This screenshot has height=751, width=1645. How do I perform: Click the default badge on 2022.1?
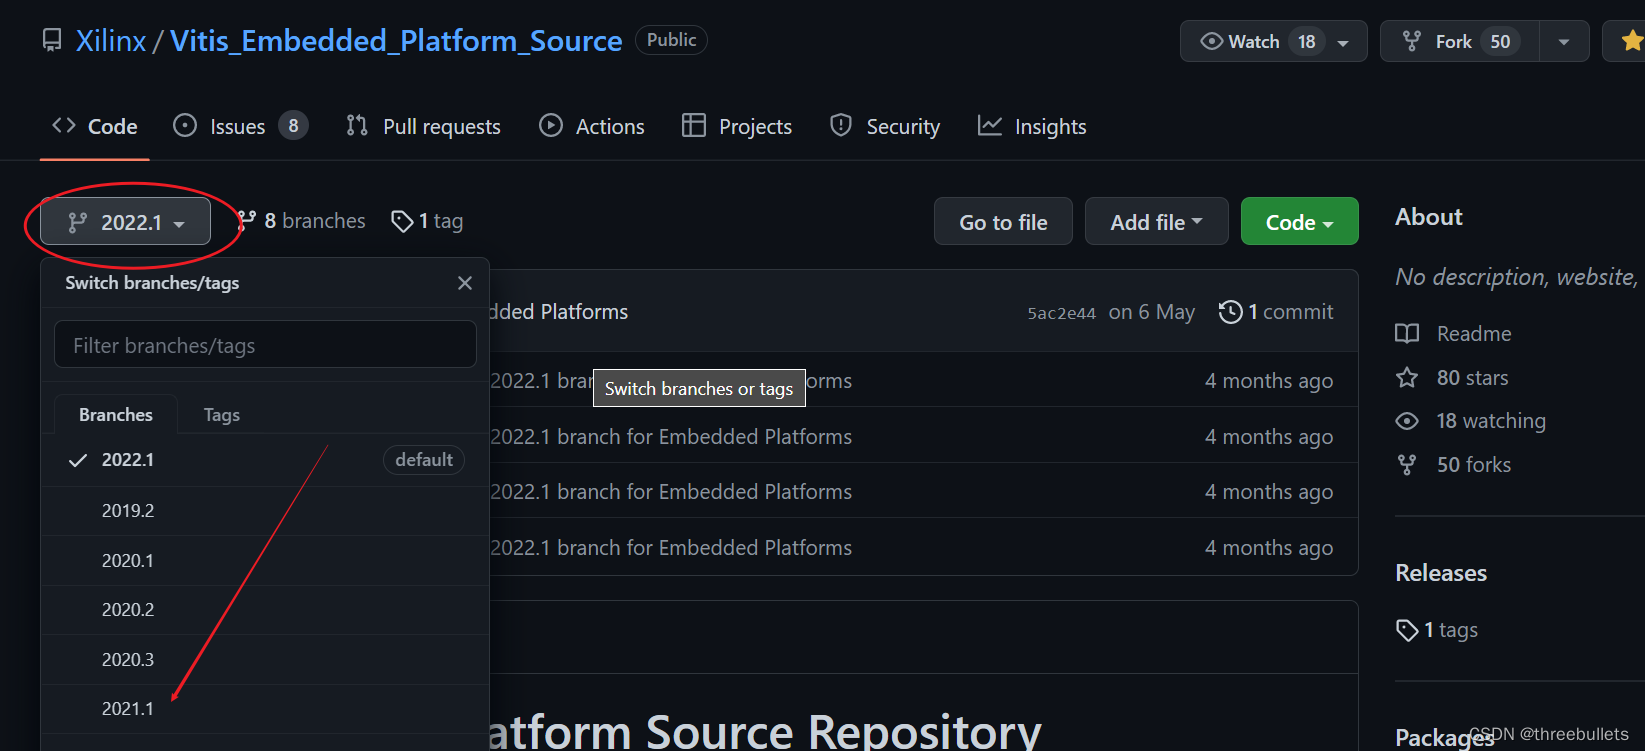424,460
